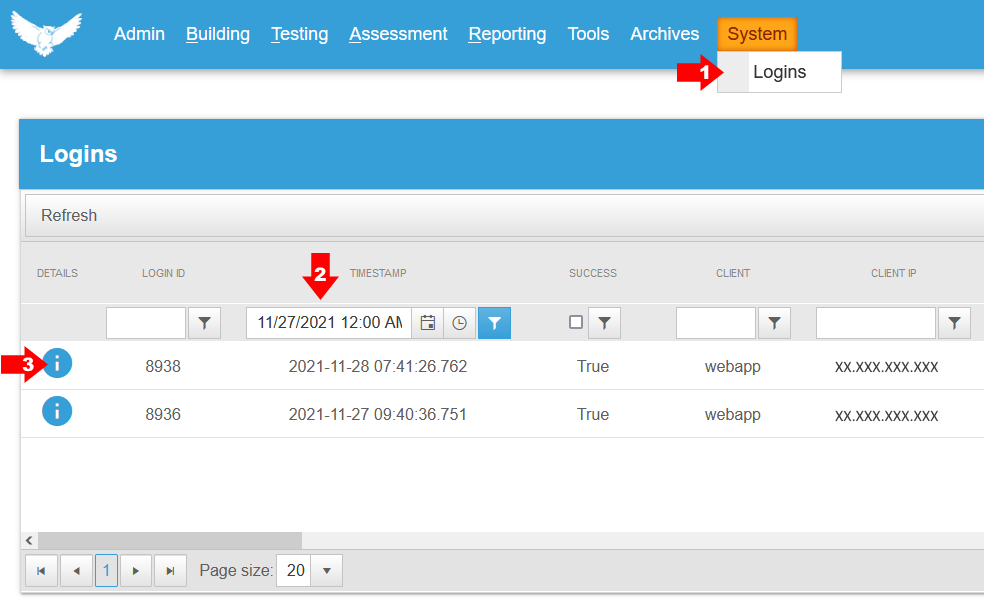Select Logins from the System submenu

coord(779,72)
